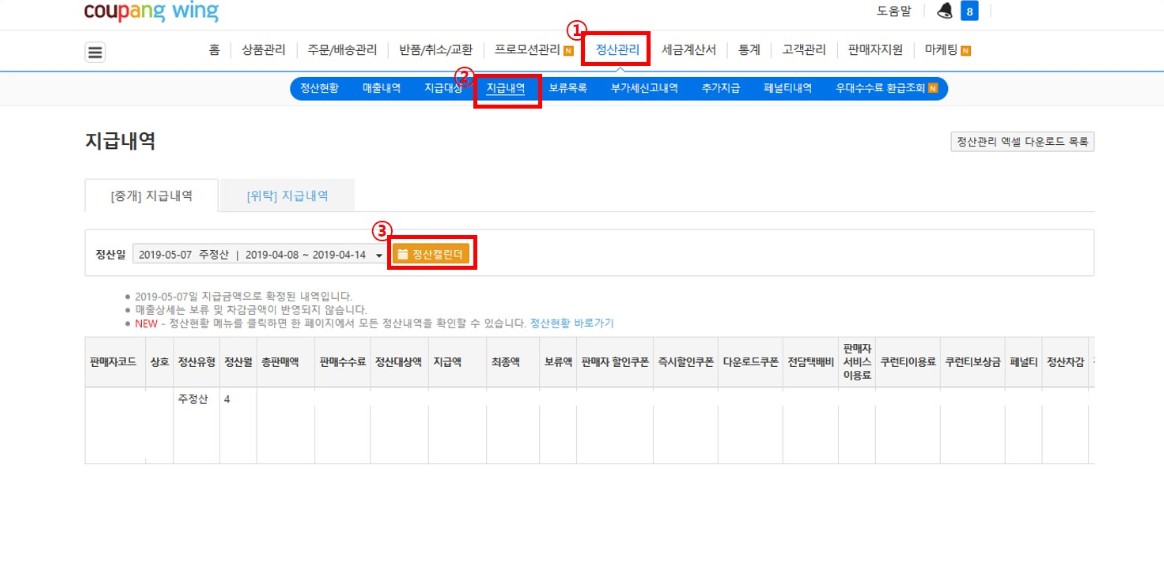1164x578 pixels.
Task: Open 도움말 help link
Action: pos(894,11)
